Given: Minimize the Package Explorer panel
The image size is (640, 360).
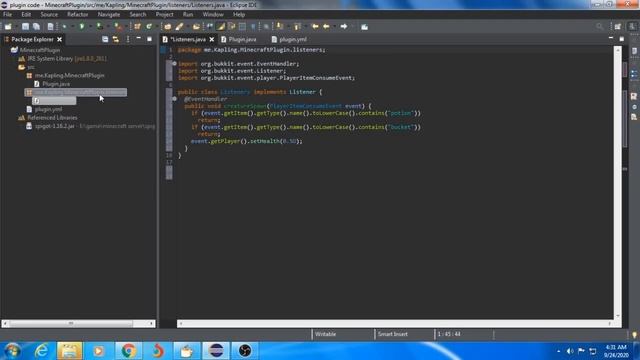Looking at the screenshot, I should coord(138,39).
